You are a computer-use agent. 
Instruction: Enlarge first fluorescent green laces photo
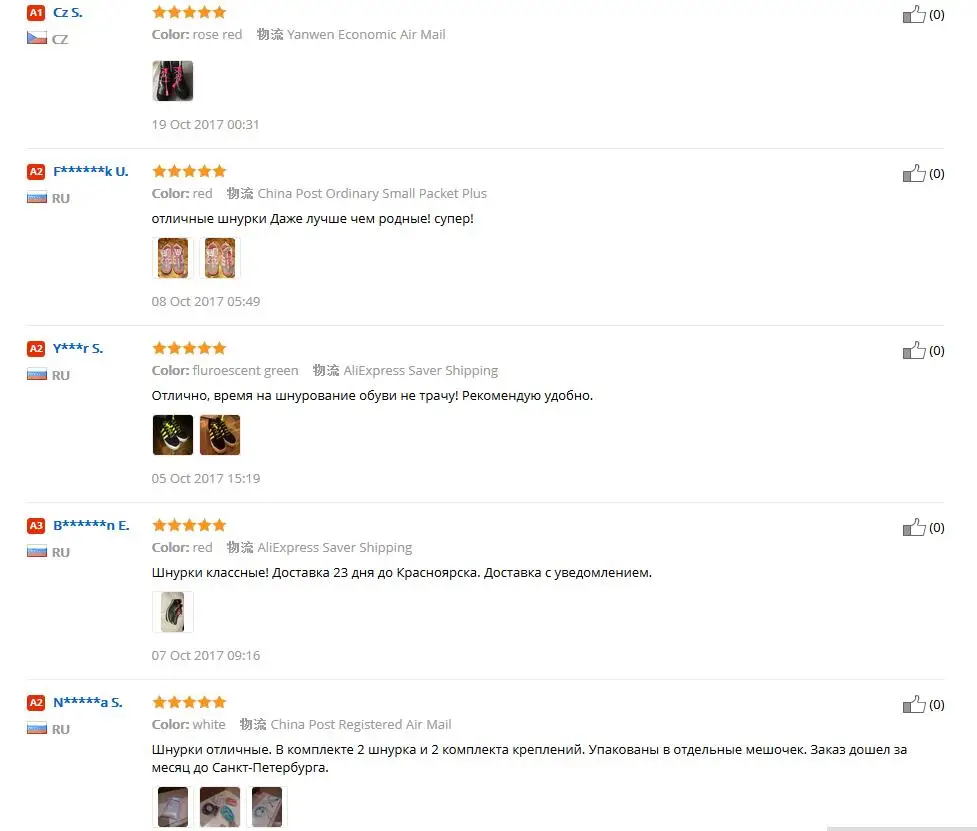(173, 434)
